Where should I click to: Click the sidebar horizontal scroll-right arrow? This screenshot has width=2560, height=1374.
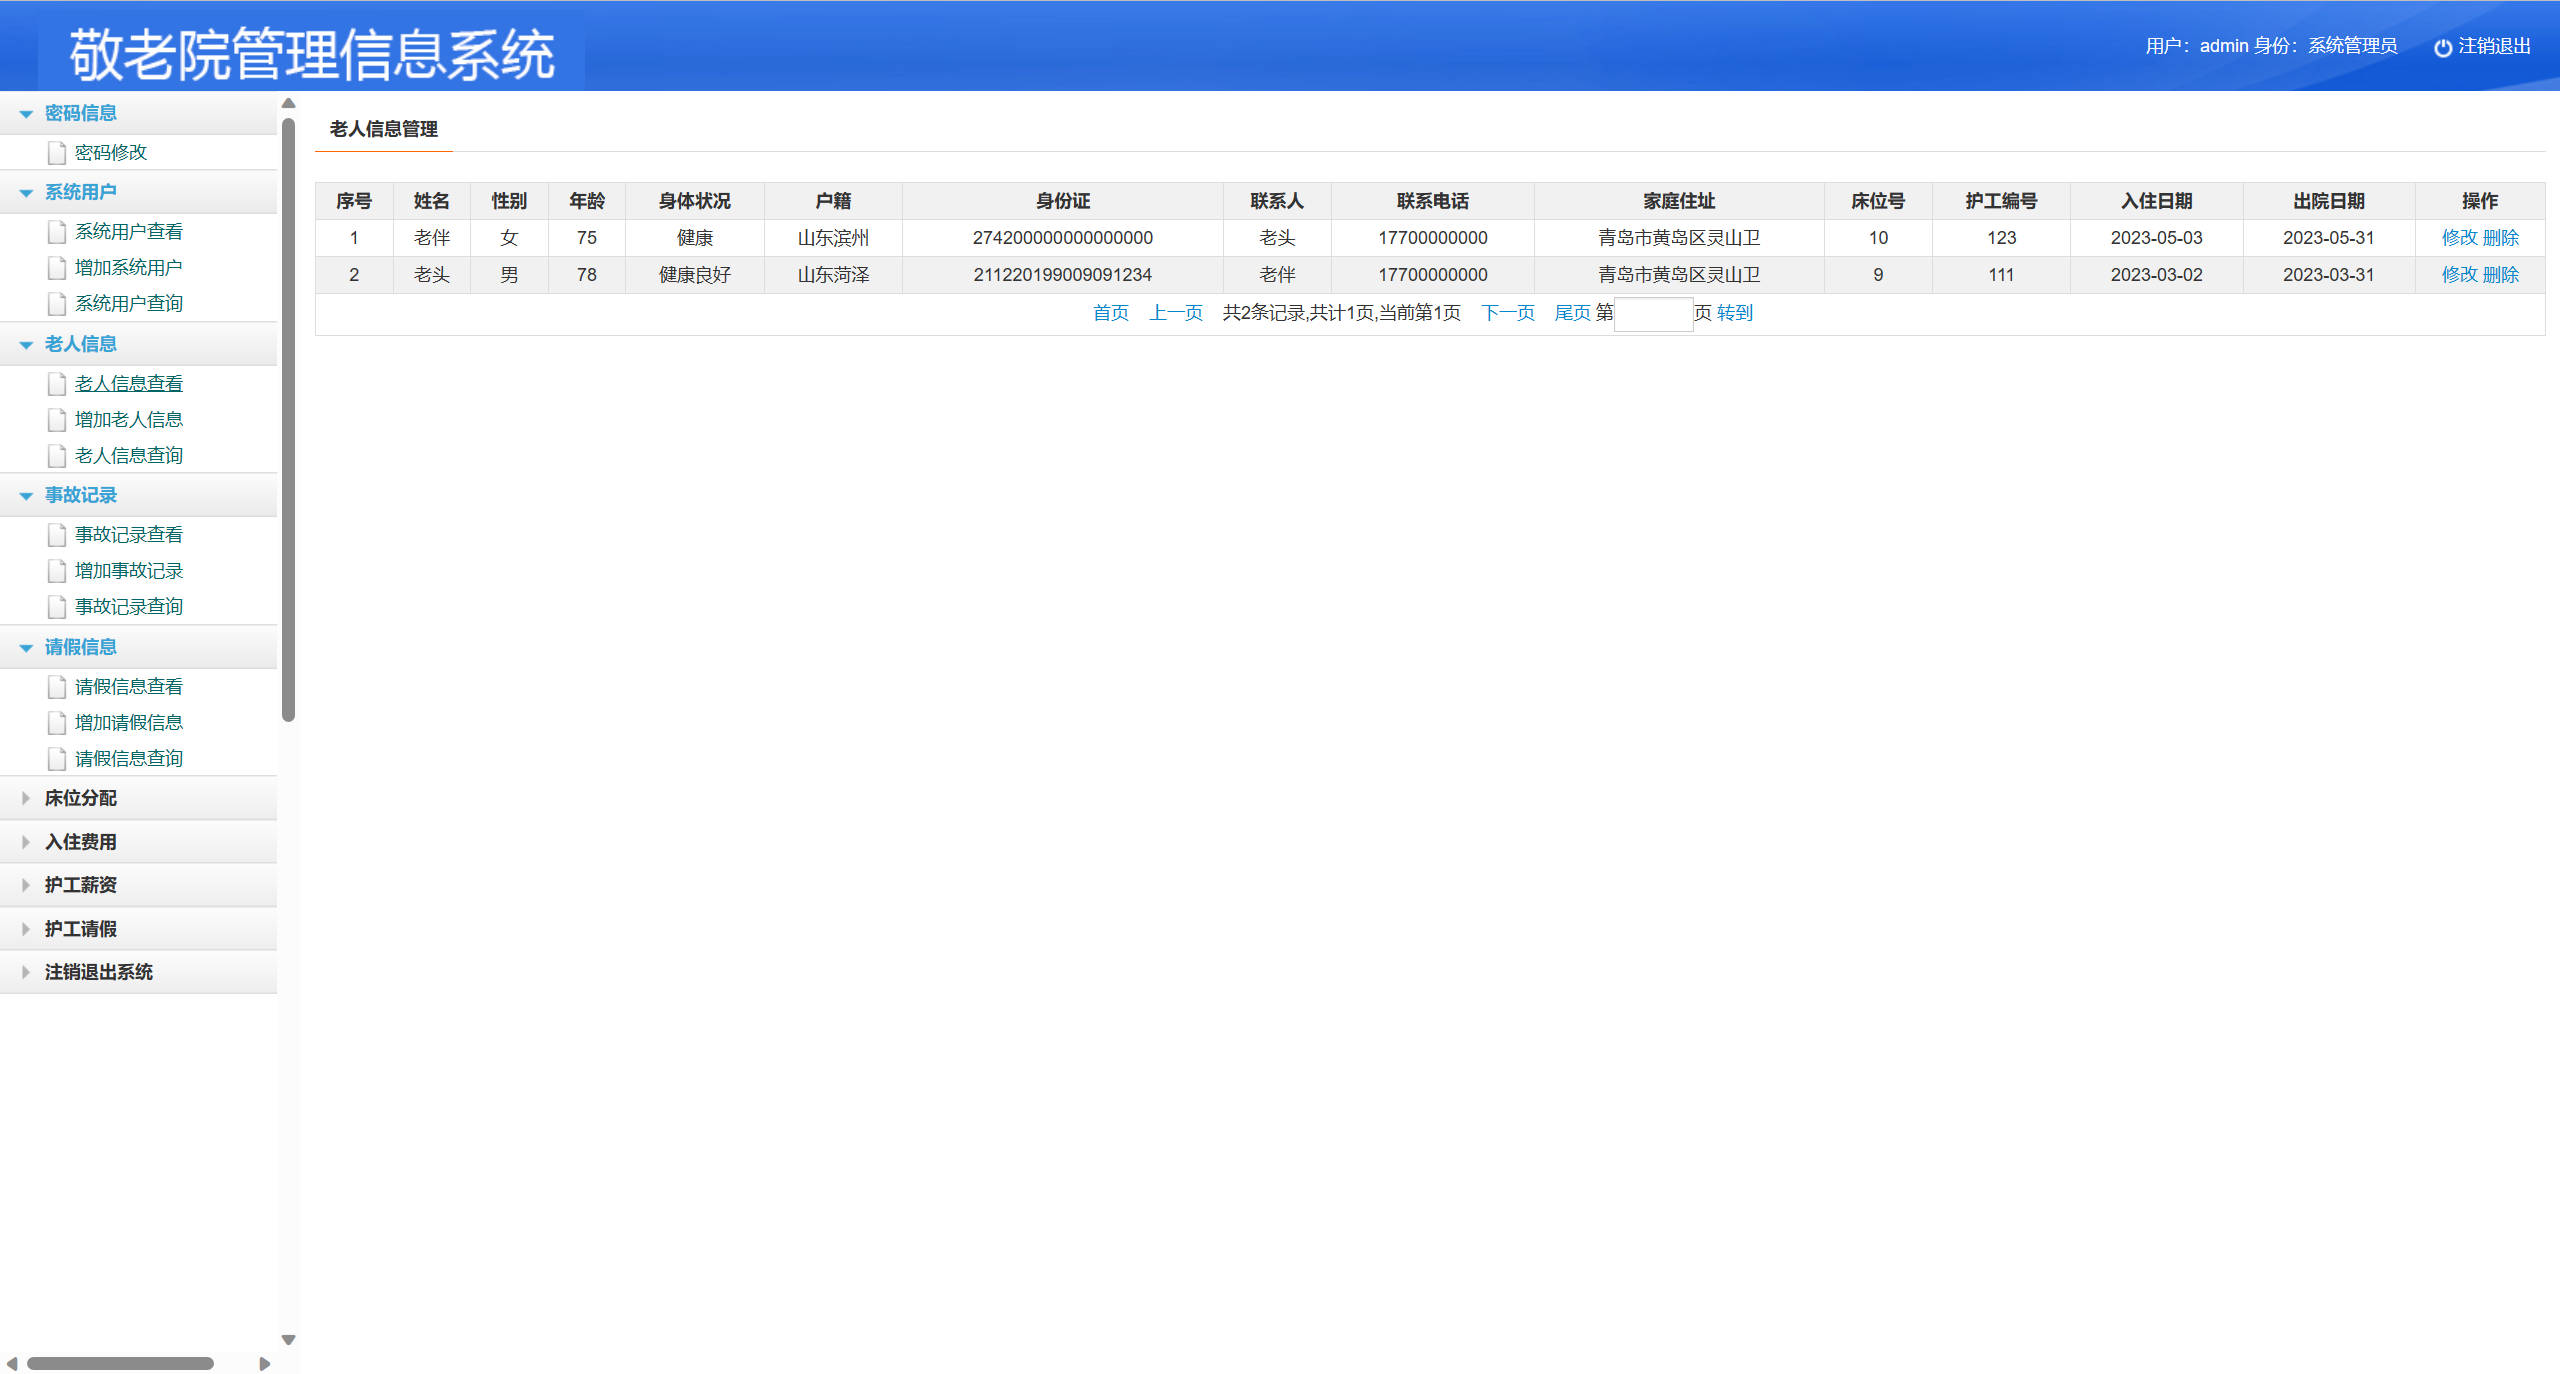(x=264, y=1363)
